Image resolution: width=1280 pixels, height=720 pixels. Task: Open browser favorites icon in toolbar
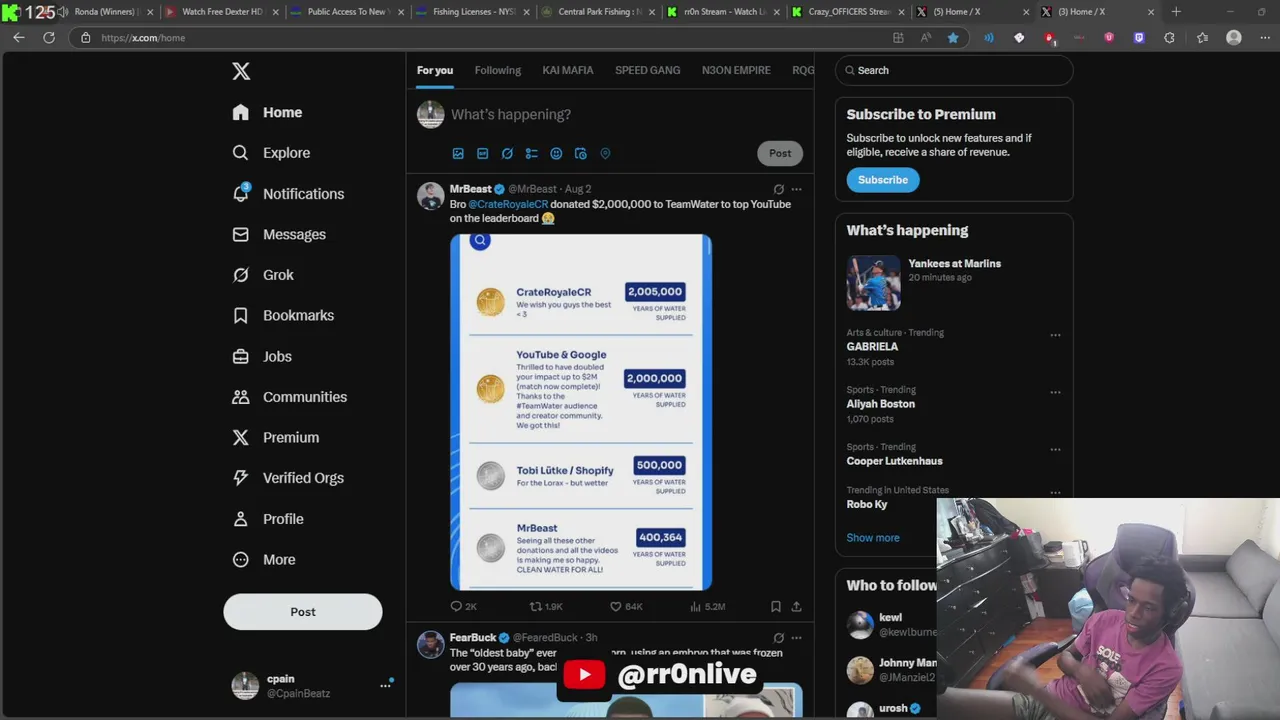(x=1202, y=37)
